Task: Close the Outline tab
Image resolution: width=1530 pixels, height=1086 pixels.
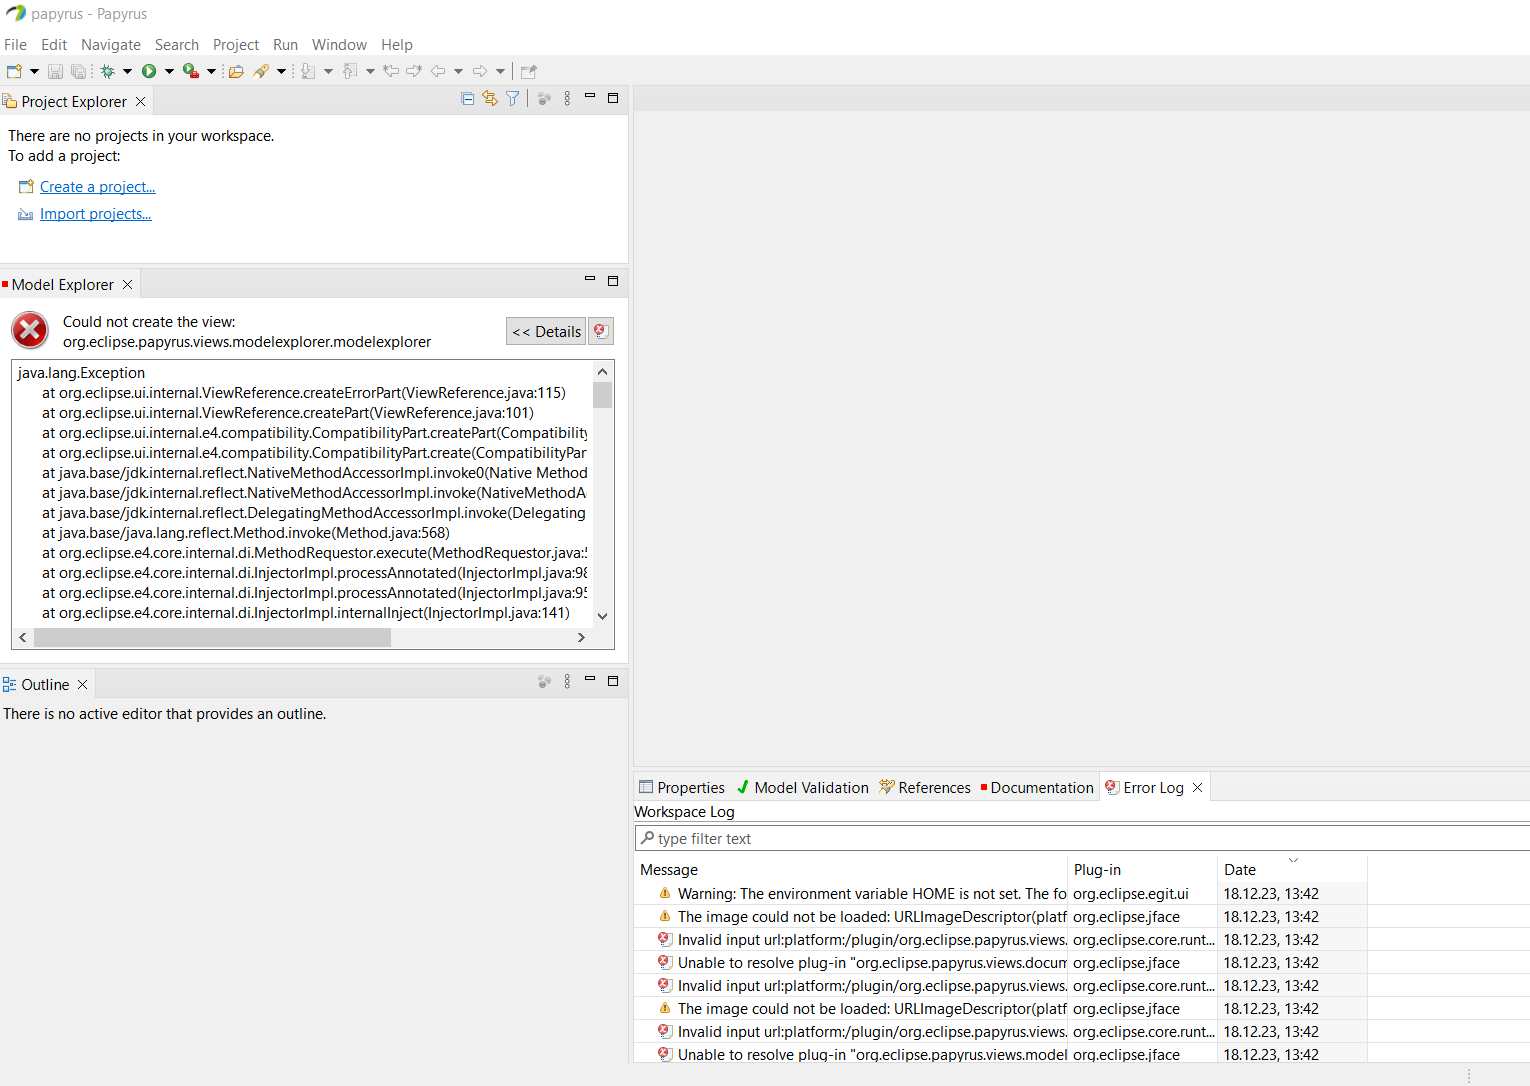Action: click(83, 685)
